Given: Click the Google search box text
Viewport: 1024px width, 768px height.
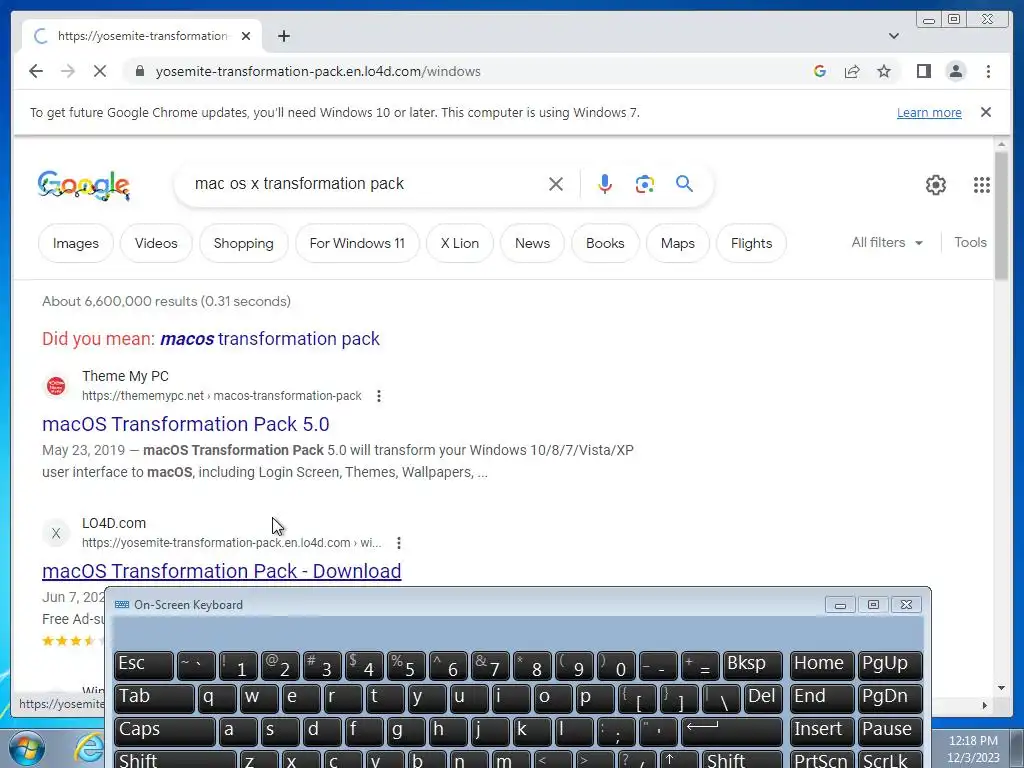Looking at the screenshot, I should tap(299, 184).
